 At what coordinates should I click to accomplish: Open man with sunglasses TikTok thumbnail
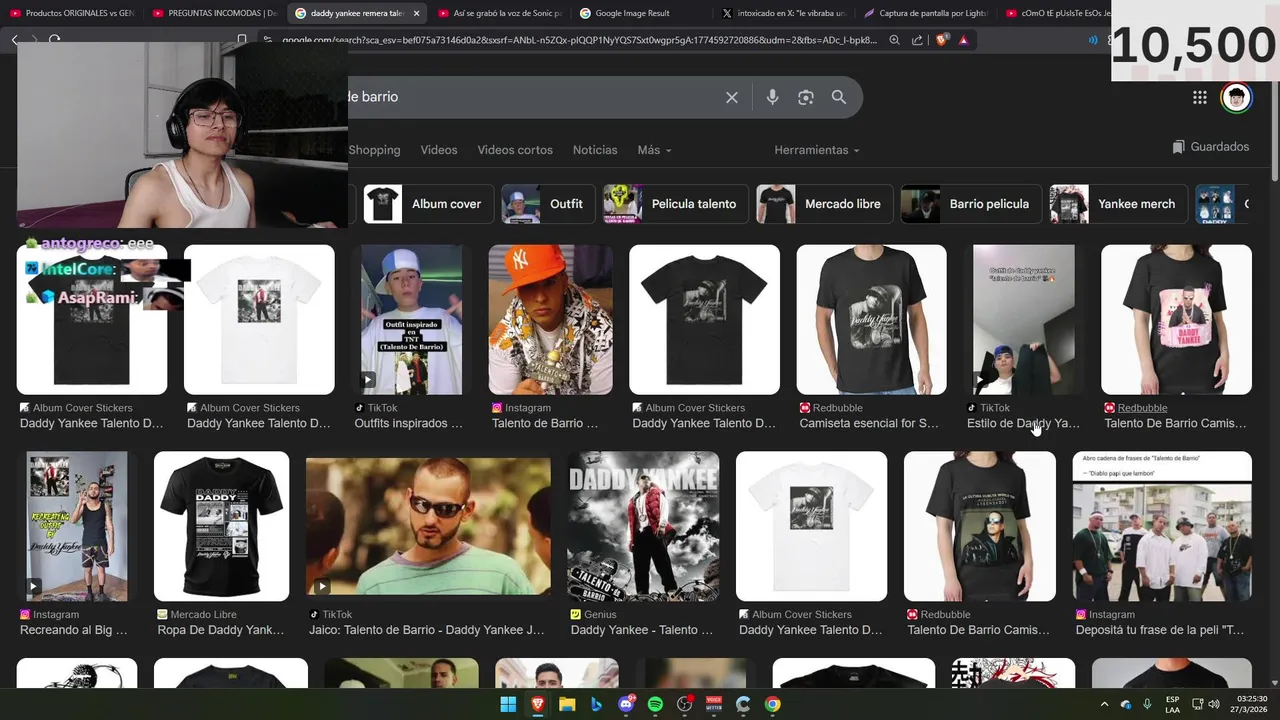coord(428,526)
